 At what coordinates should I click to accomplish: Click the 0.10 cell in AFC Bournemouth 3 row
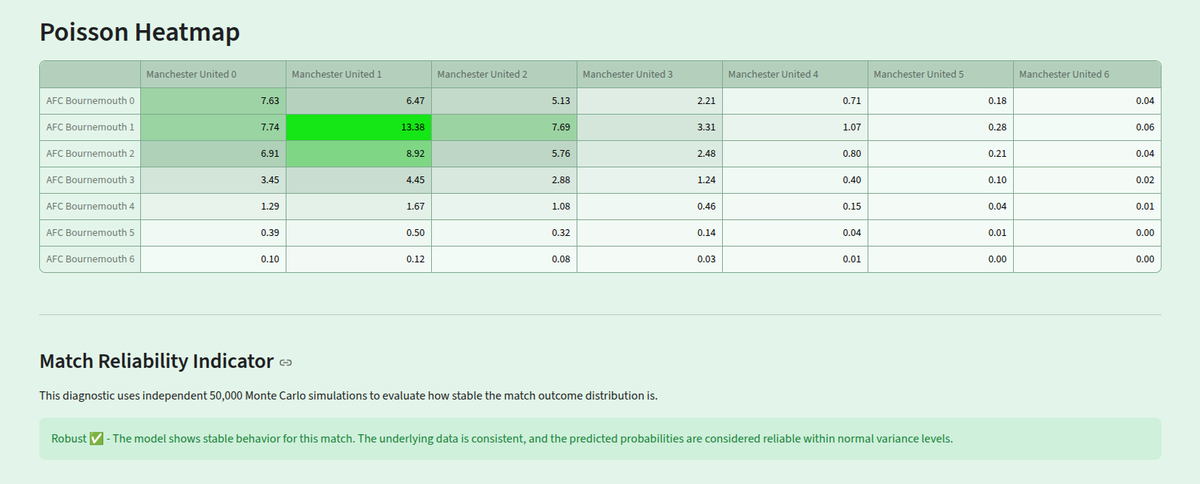[x=941, y=180]
